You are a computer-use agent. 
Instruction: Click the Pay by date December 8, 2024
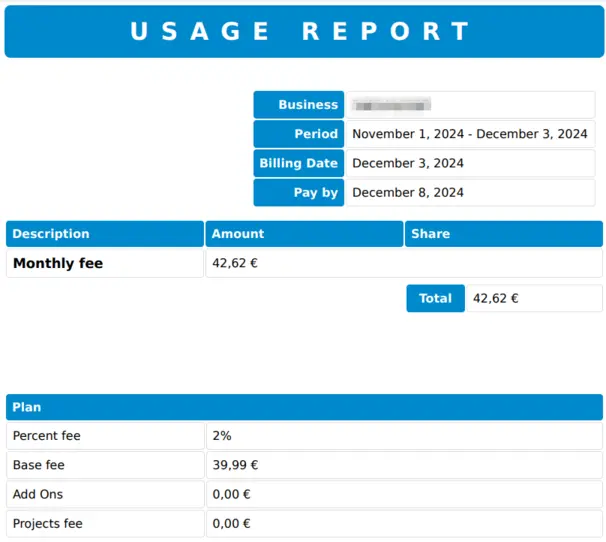pyautogui.click(x=408, y=192)
